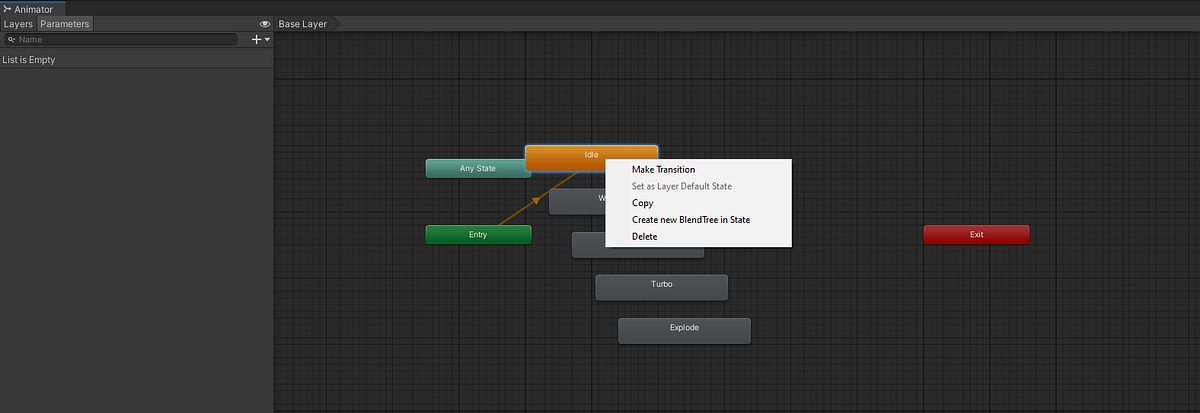Select the orange Idle state node
This screenshot has height=413, width=1200.
coord(591,157)
